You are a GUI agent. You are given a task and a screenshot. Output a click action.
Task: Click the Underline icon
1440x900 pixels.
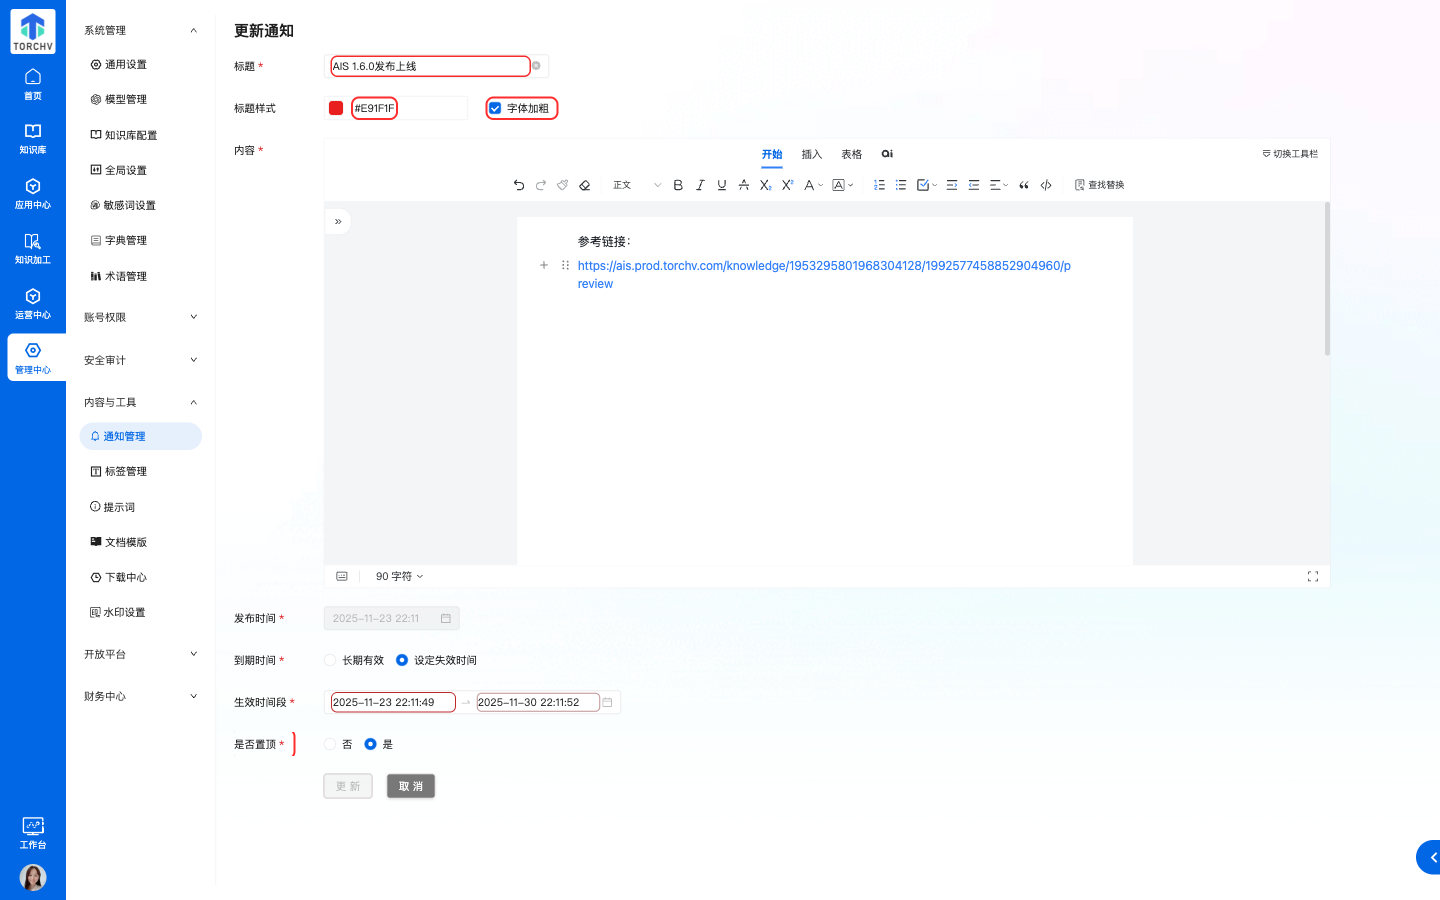point(721,185)
